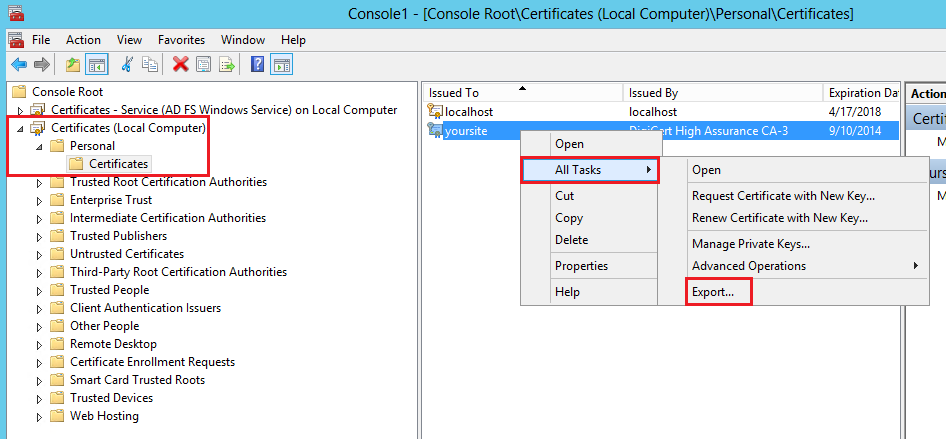This screenshot has height=439, width=946.
Task: Choose Export... from the All Tasks submenu
Action: coord(713,292)
